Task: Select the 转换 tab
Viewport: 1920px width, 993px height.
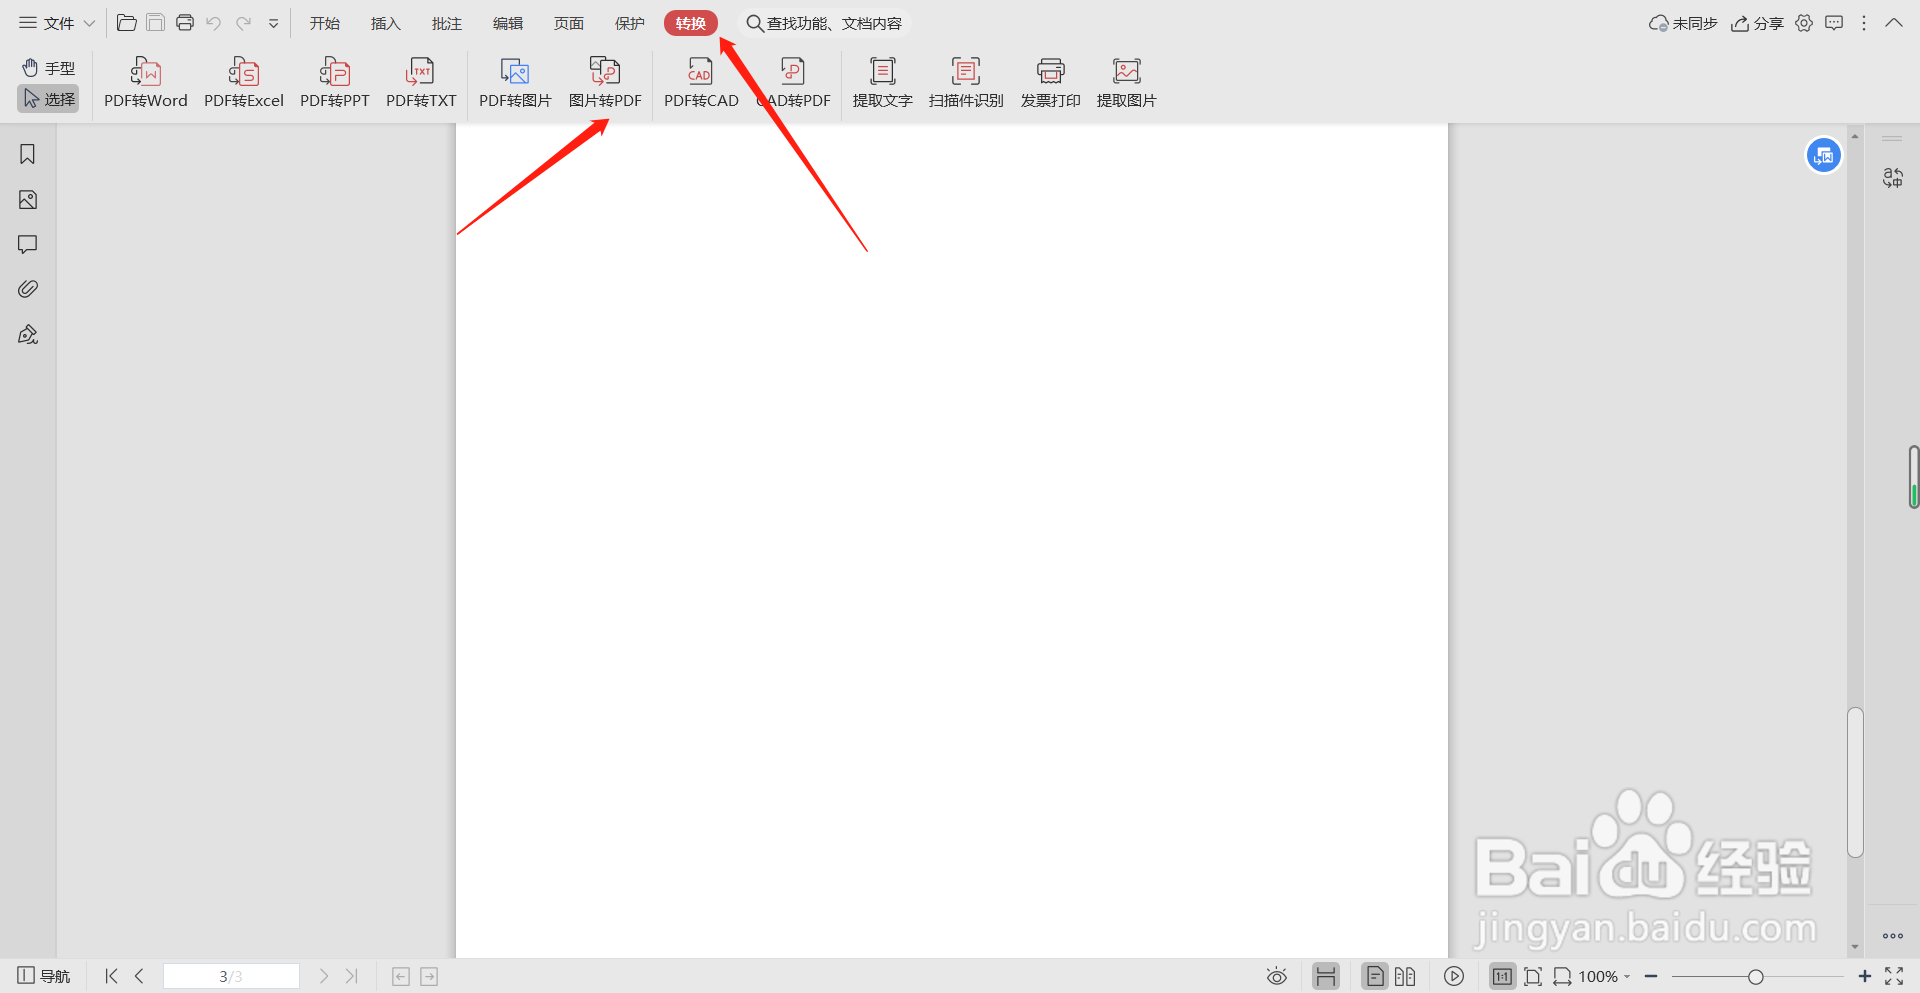Action: (691, 23)
